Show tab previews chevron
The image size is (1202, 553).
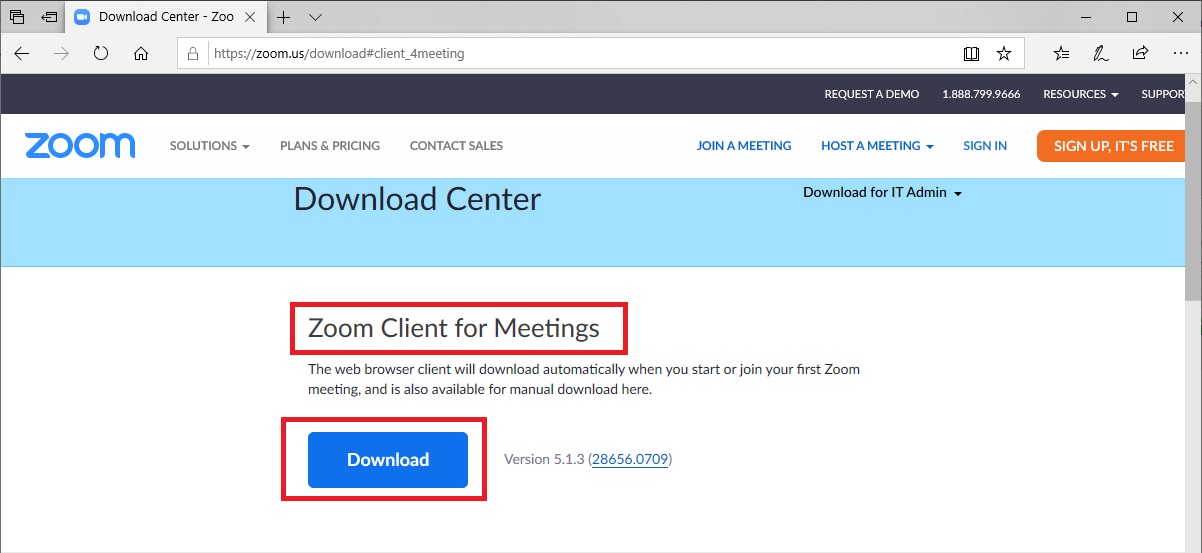(x=315, y=17)
